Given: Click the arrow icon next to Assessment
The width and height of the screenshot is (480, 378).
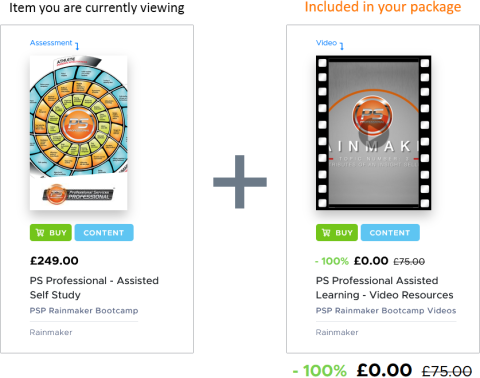Looking at the screenshot, I should point(77,46).
